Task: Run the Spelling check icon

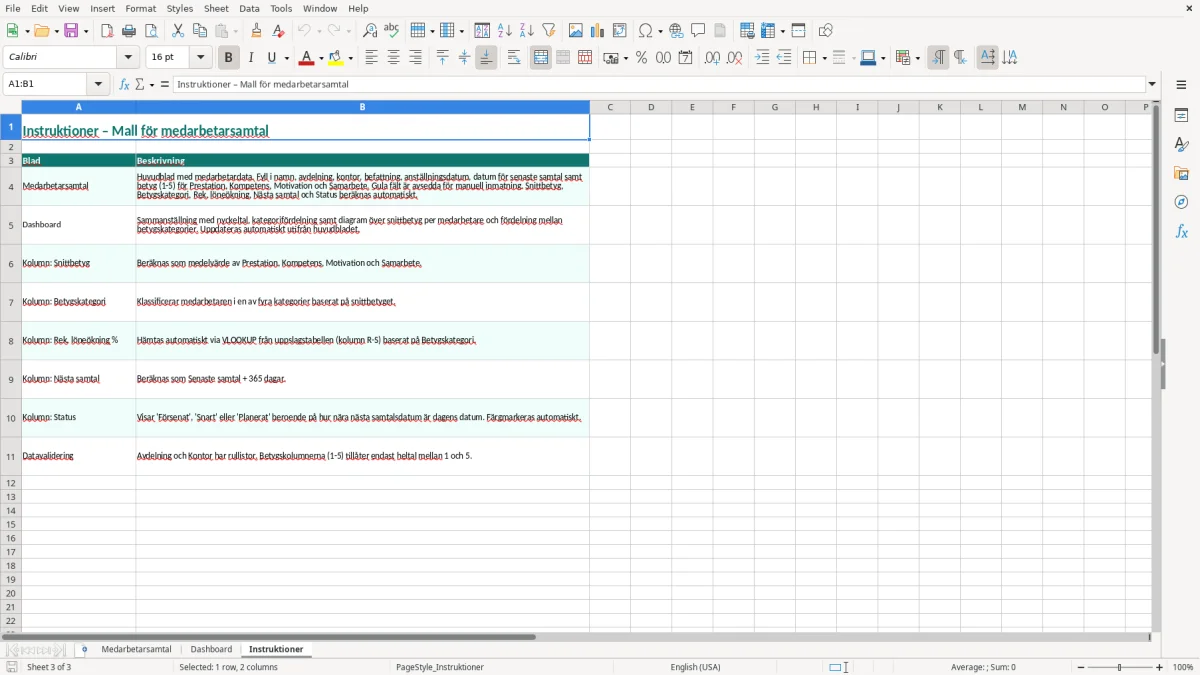Action: [x=392, y=31]
